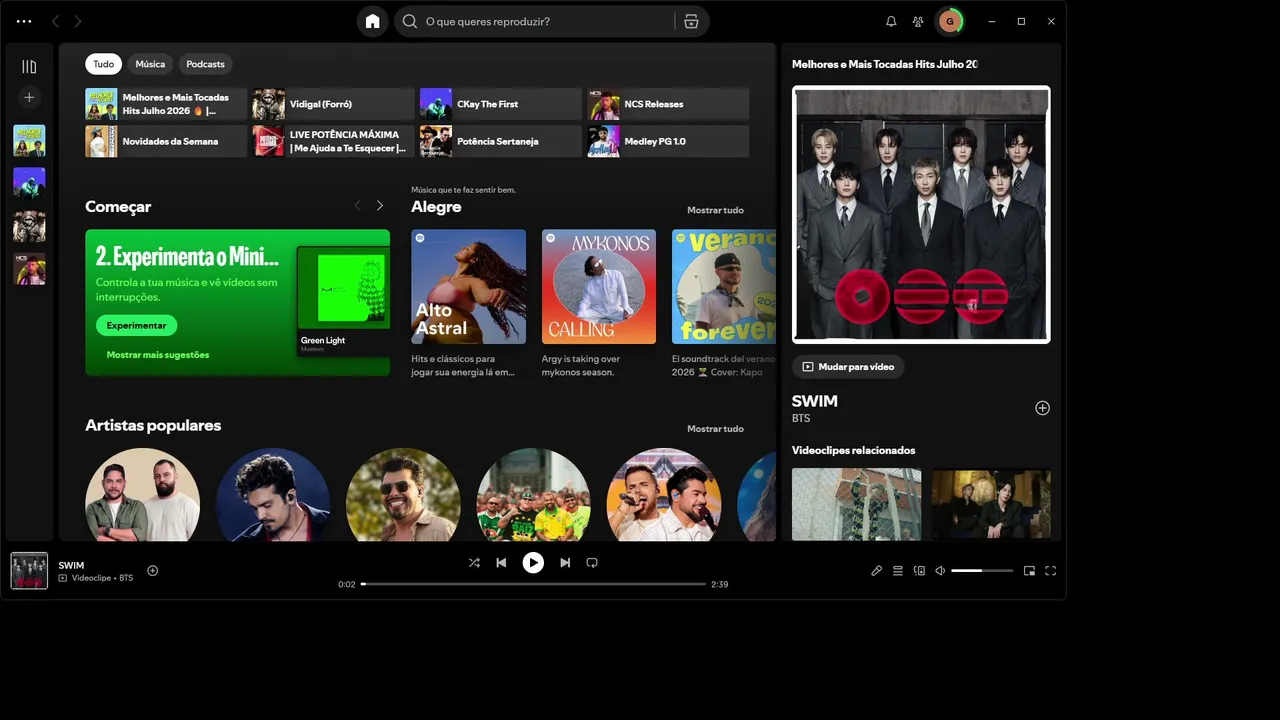
Task: Show previous Começar suggestion
Action: coord(357,206)
